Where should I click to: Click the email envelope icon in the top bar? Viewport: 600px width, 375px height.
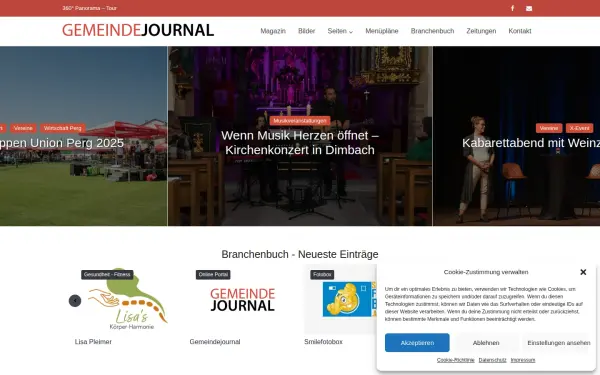coord(529,8)
